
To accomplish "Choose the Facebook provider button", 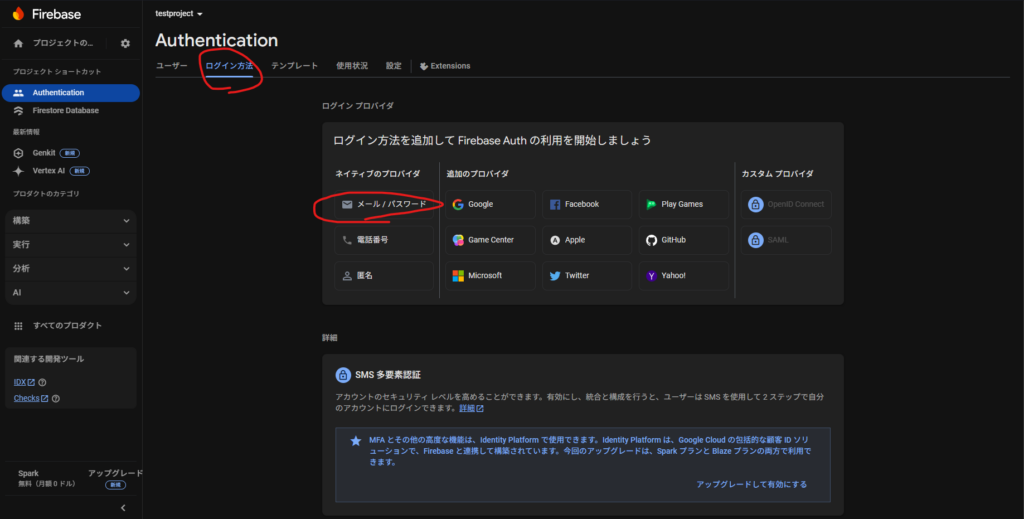I will [x=587, y=204].
